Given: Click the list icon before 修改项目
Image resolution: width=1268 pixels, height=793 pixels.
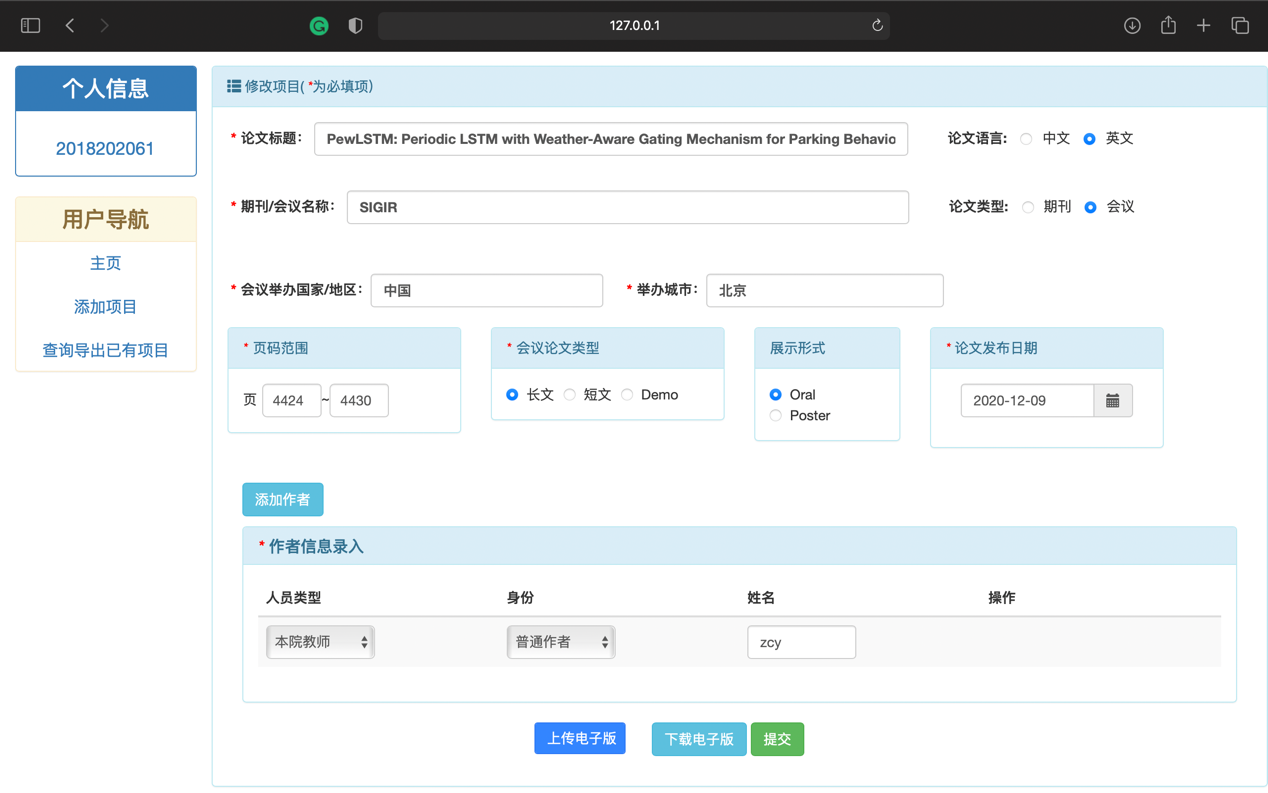Looking at the screenshot, I should pyautogui.click(x=234, y=87).
